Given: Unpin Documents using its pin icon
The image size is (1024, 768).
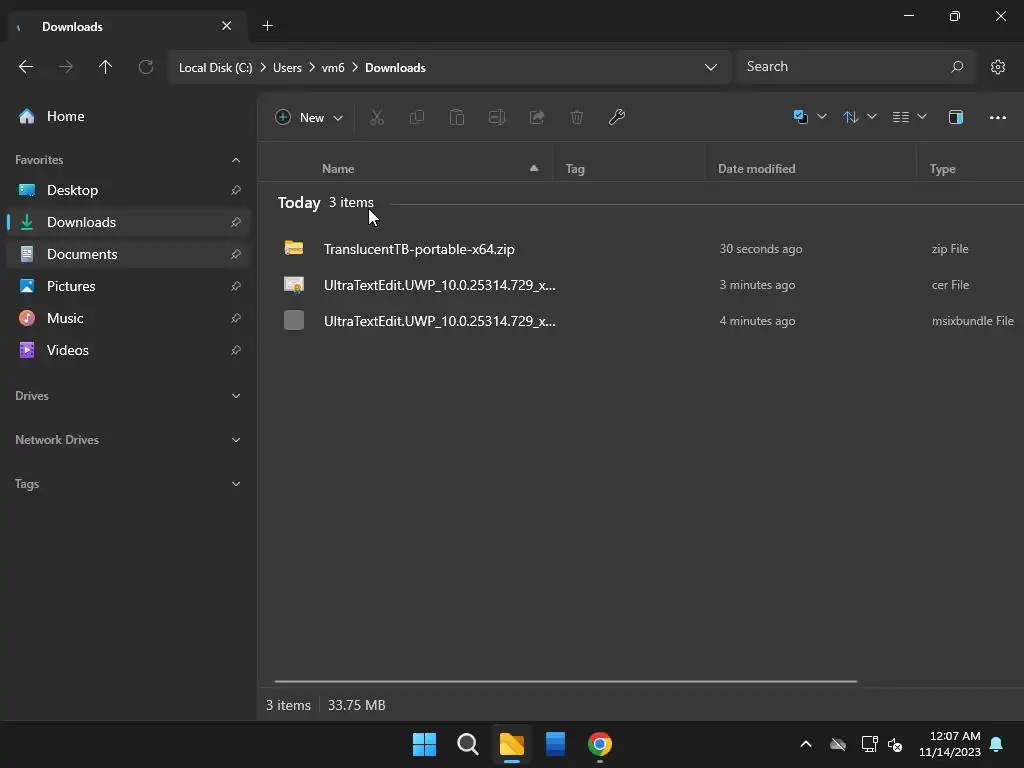Looking at the screenshot, I should (236, 254).
